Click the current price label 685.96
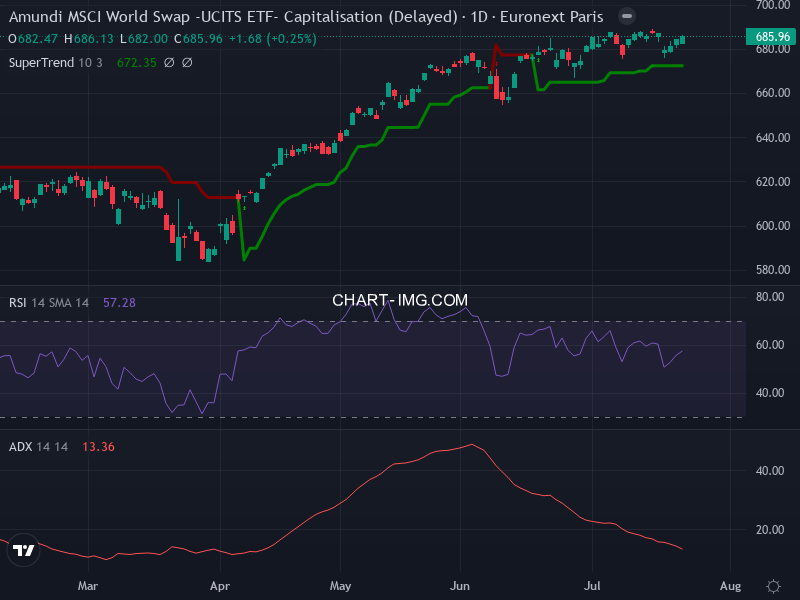 [772, 37]
